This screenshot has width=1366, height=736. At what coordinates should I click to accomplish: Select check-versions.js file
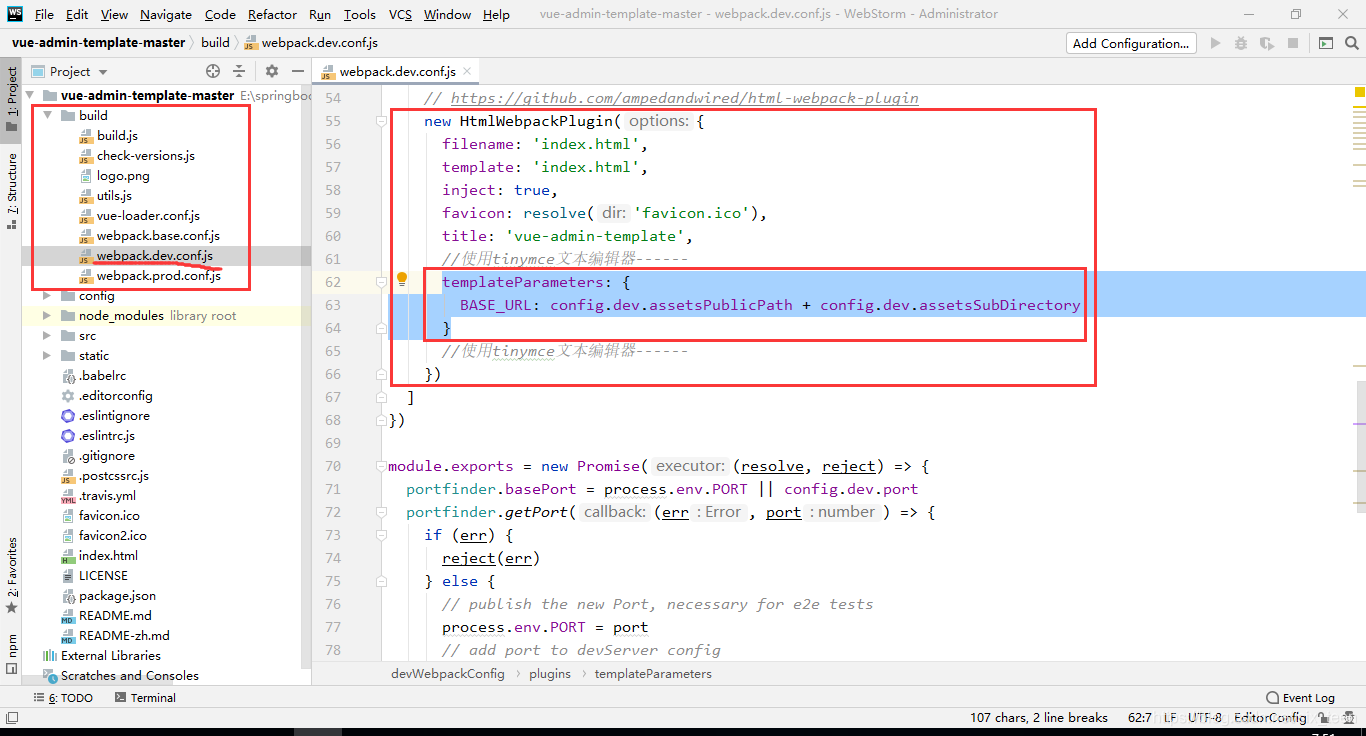(145, 156)
